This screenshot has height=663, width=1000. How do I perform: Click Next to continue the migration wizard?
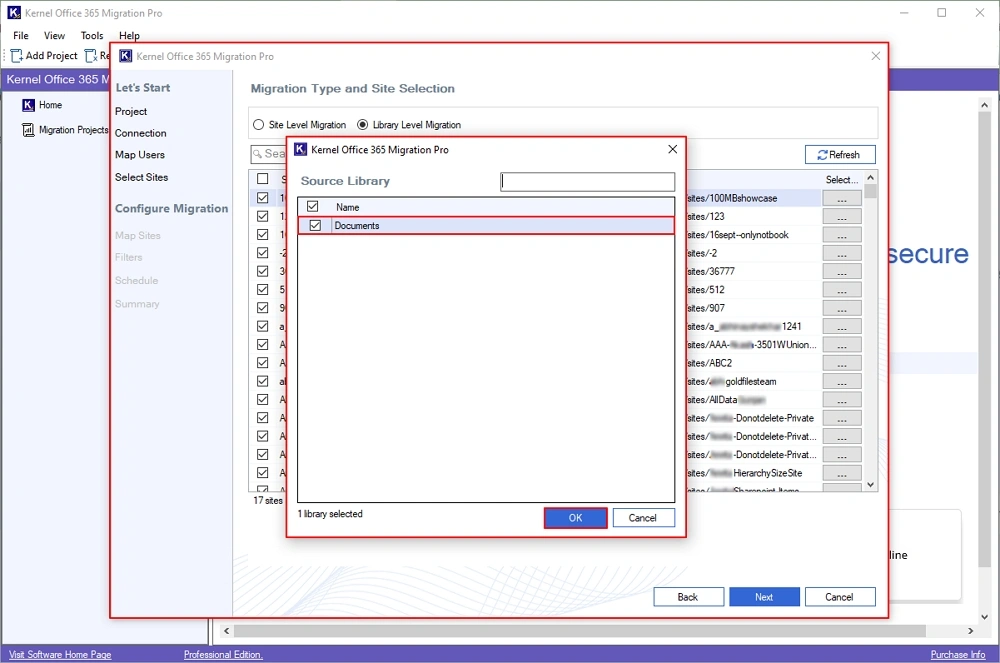[x=764, y=596]
